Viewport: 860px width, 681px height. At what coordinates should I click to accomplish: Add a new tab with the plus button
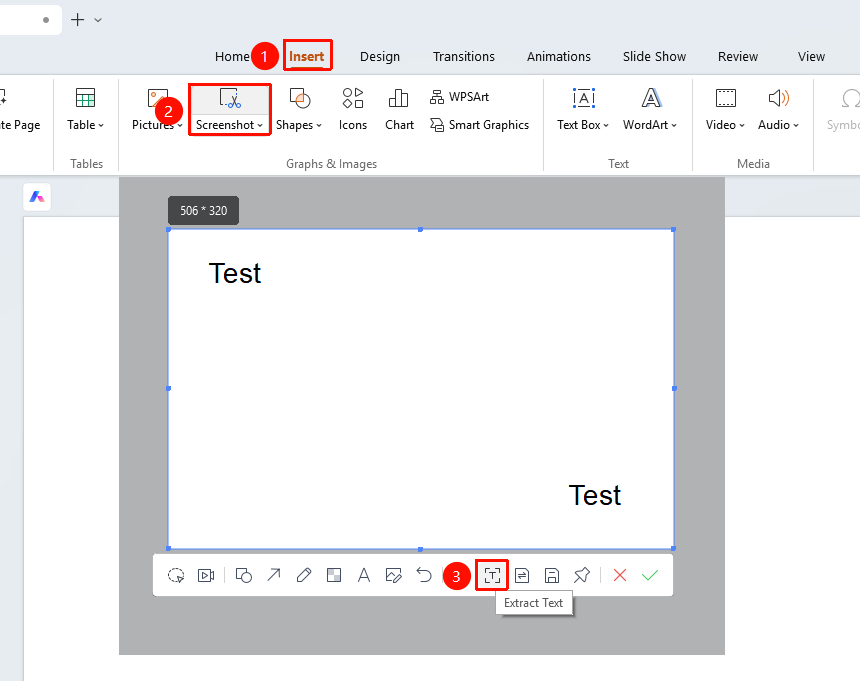click(x=77, y=20)
